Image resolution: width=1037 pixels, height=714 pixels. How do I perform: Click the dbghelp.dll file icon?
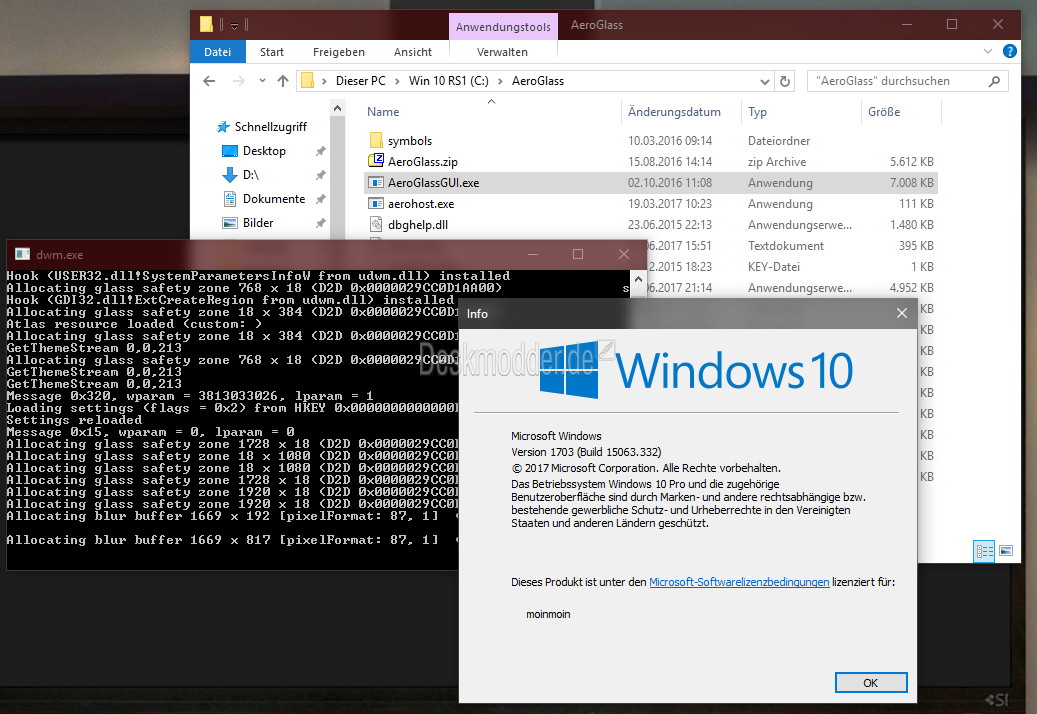tap(376, 225)
